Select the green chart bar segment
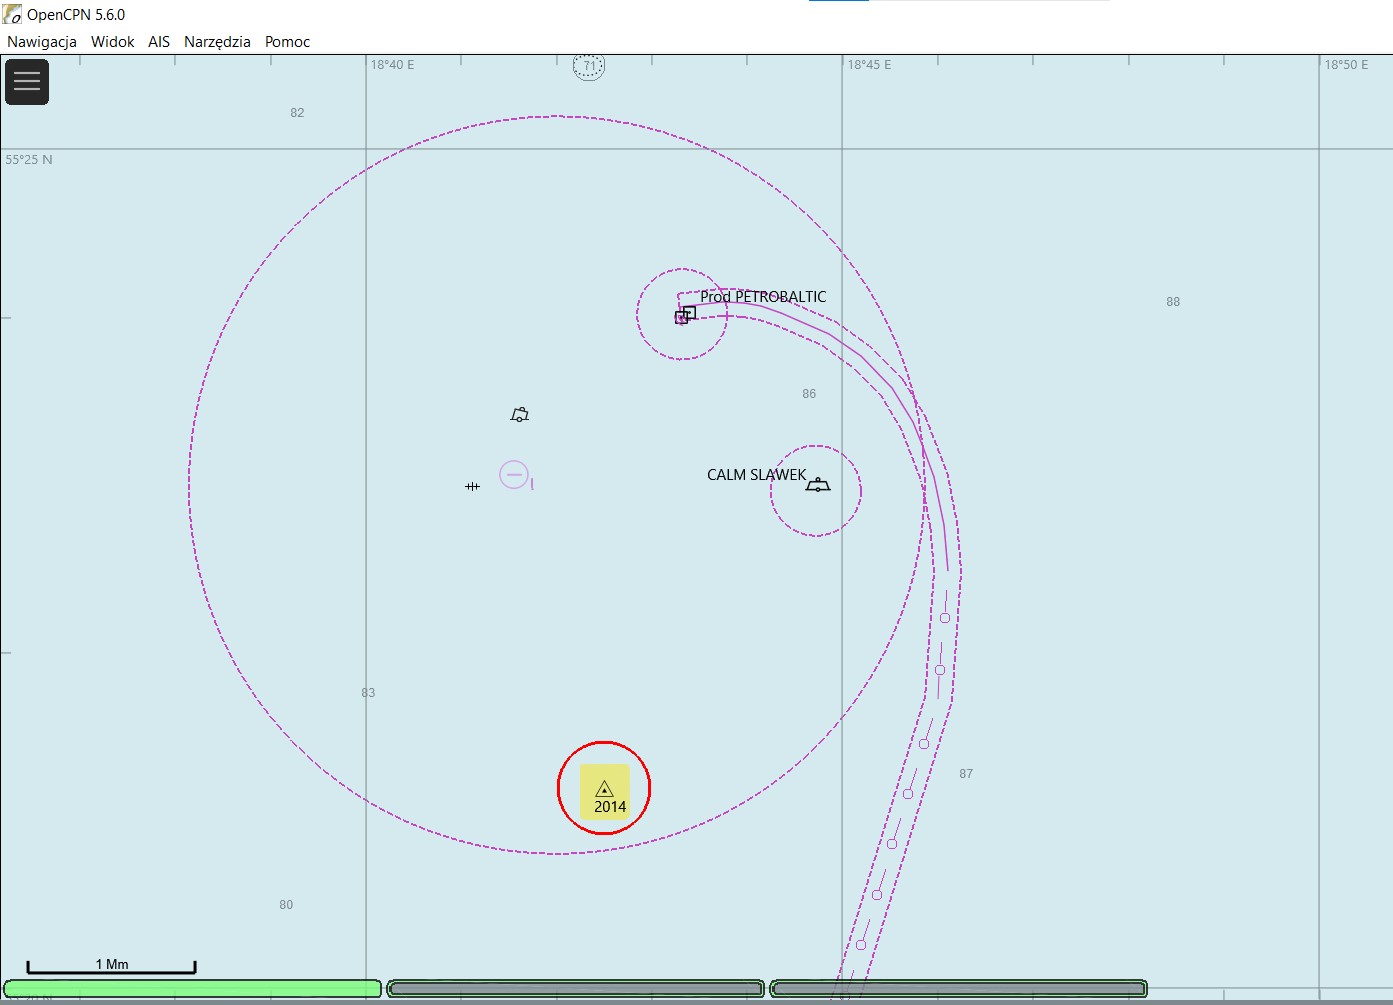Viewport: 1393px width, 1005px height. pyautogui.click(x=192, y=989)
